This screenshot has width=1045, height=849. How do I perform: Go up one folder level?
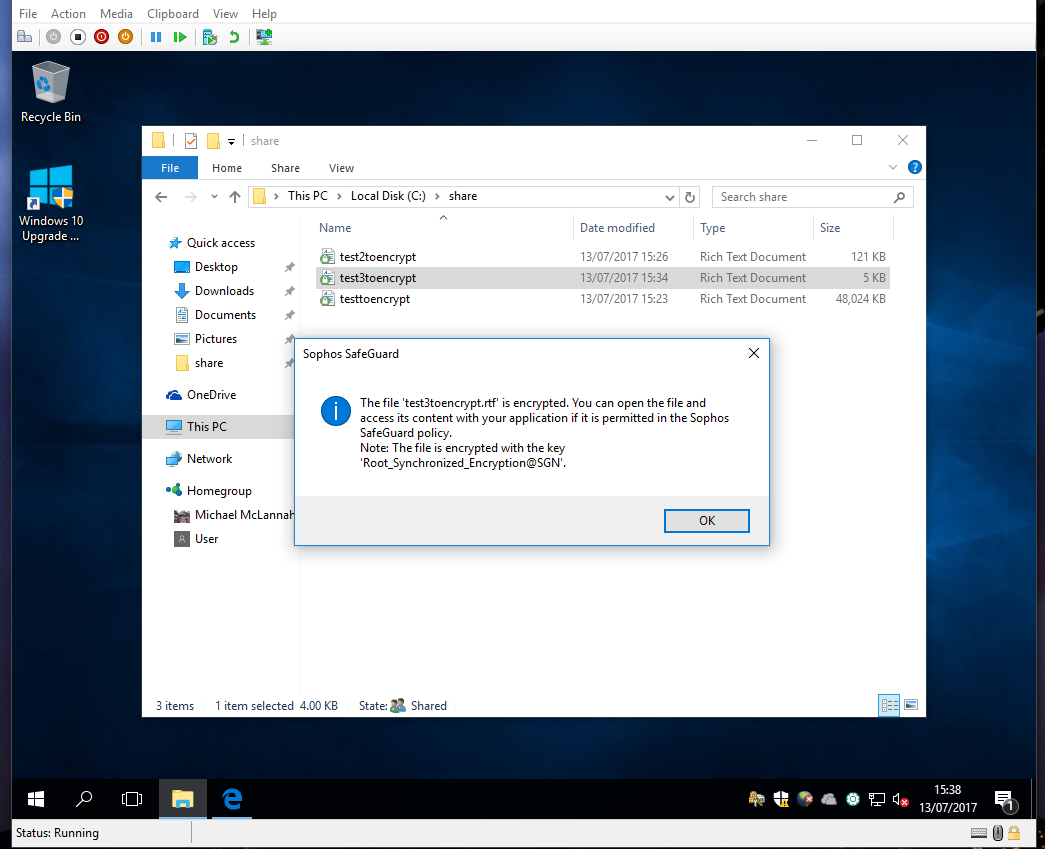tap(235, 197)
